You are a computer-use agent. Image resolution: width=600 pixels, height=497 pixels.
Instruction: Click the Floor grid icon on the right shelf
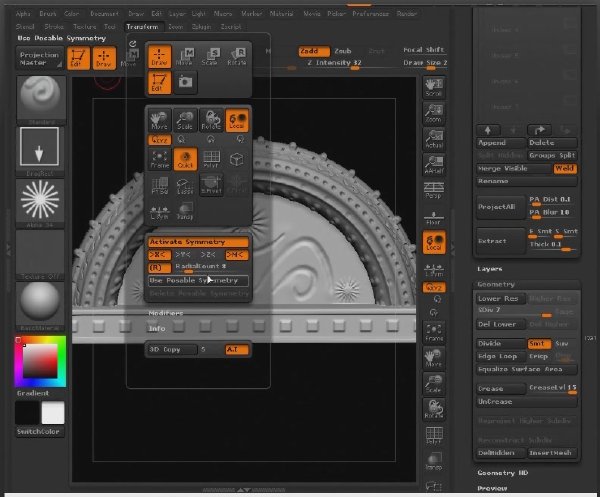434,216
